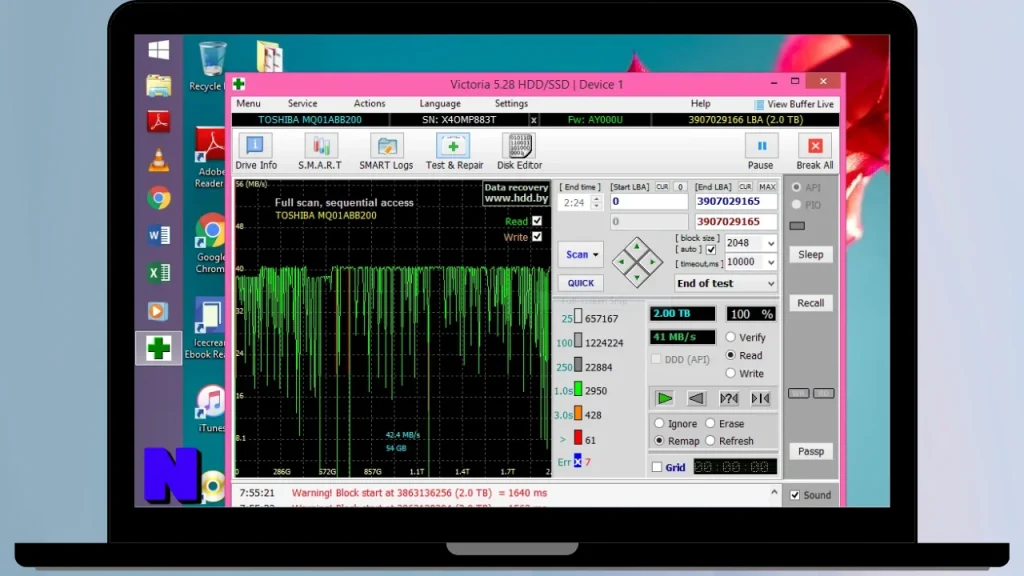Open Chrome from the sidebar

coord(159,198)
